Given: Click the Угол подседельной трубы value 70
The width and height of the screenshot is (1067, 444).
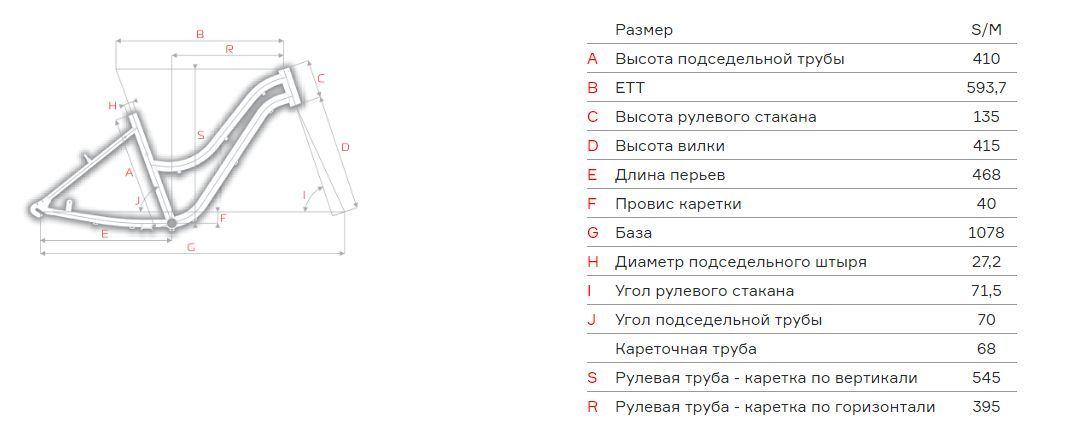Looking at the screenshot, I should 986,319.
